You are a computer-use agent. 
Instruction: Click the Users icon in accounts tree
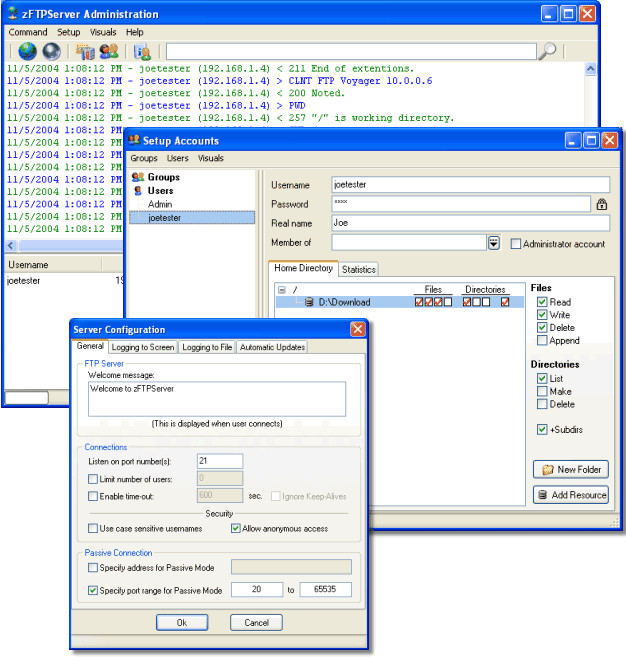[138, 191]
